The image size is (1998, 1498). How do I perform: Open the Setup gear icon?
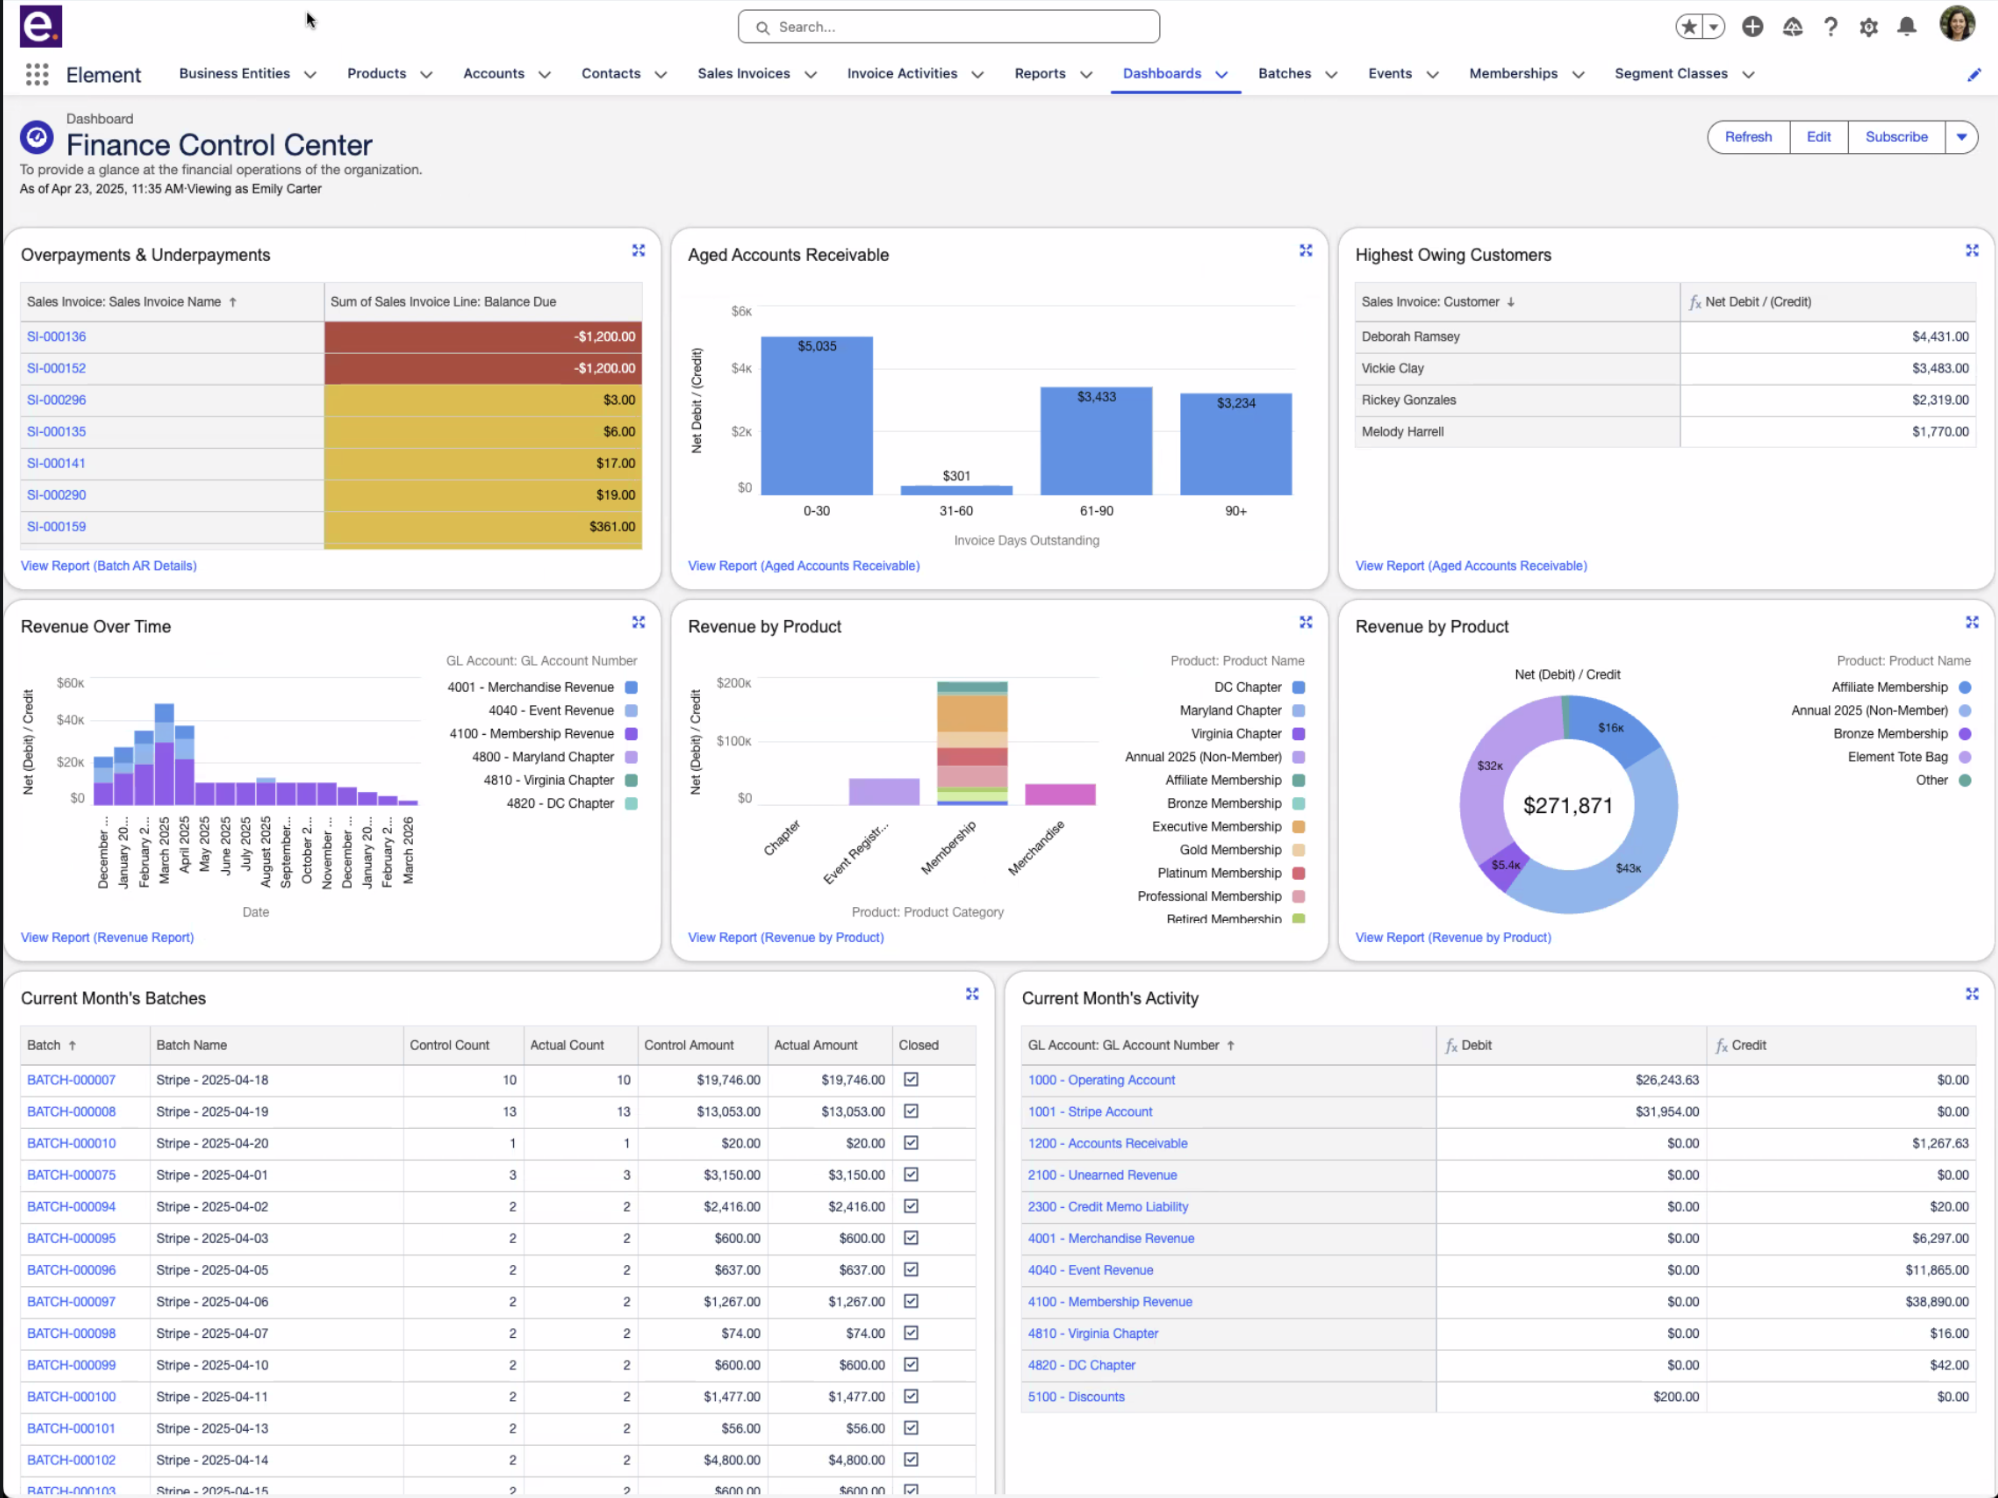click(1868, 27)
